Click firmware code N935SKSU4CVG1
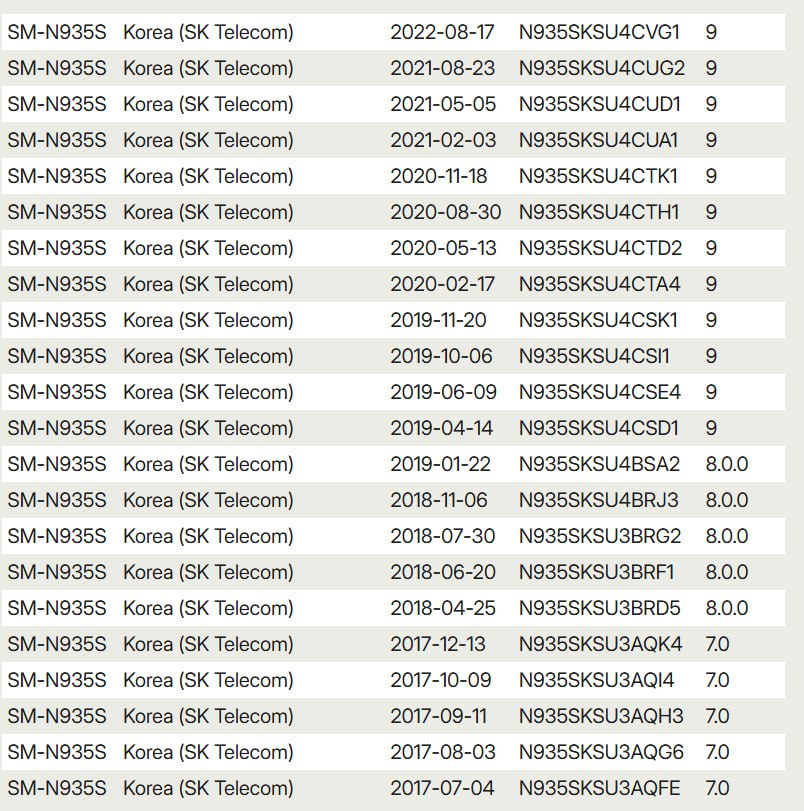The width and height of the screenshot is (804, 811). (x=599, y=32)
